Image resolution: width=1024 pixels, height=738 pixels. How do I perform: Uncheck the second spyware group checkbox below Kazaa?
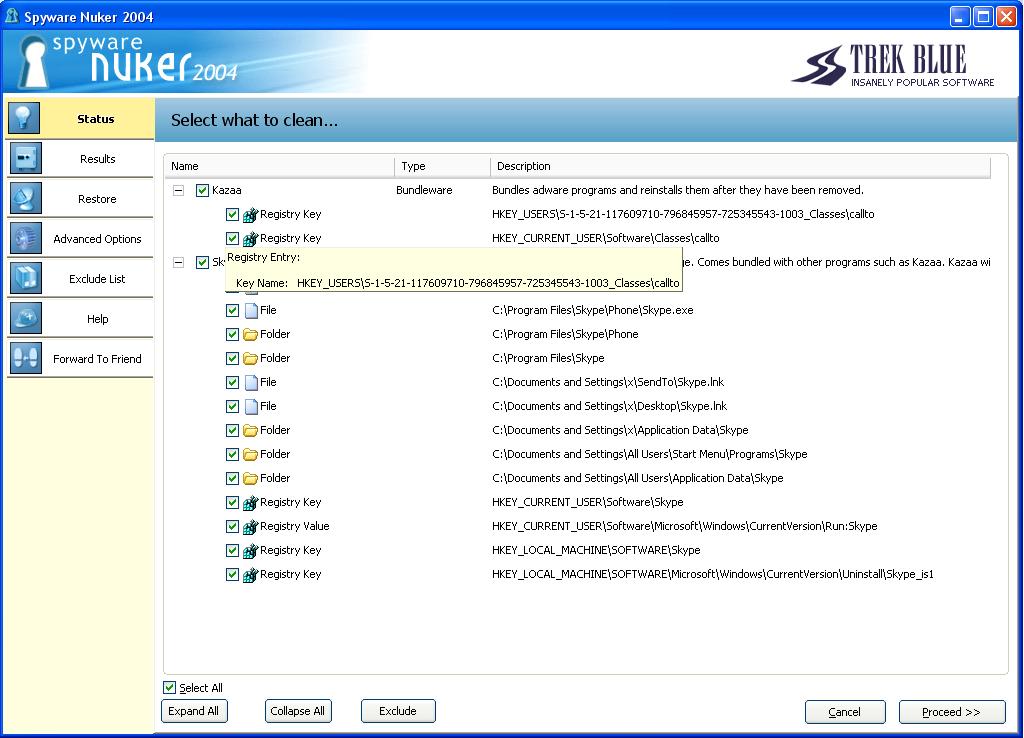[x=202, y=262]
